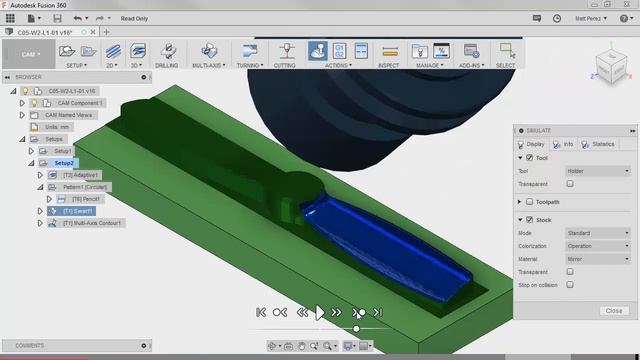Viewport: 640px width, 360px height.
Task: Open New Setup tool in SETUP group
Action: tap(67, 51)
